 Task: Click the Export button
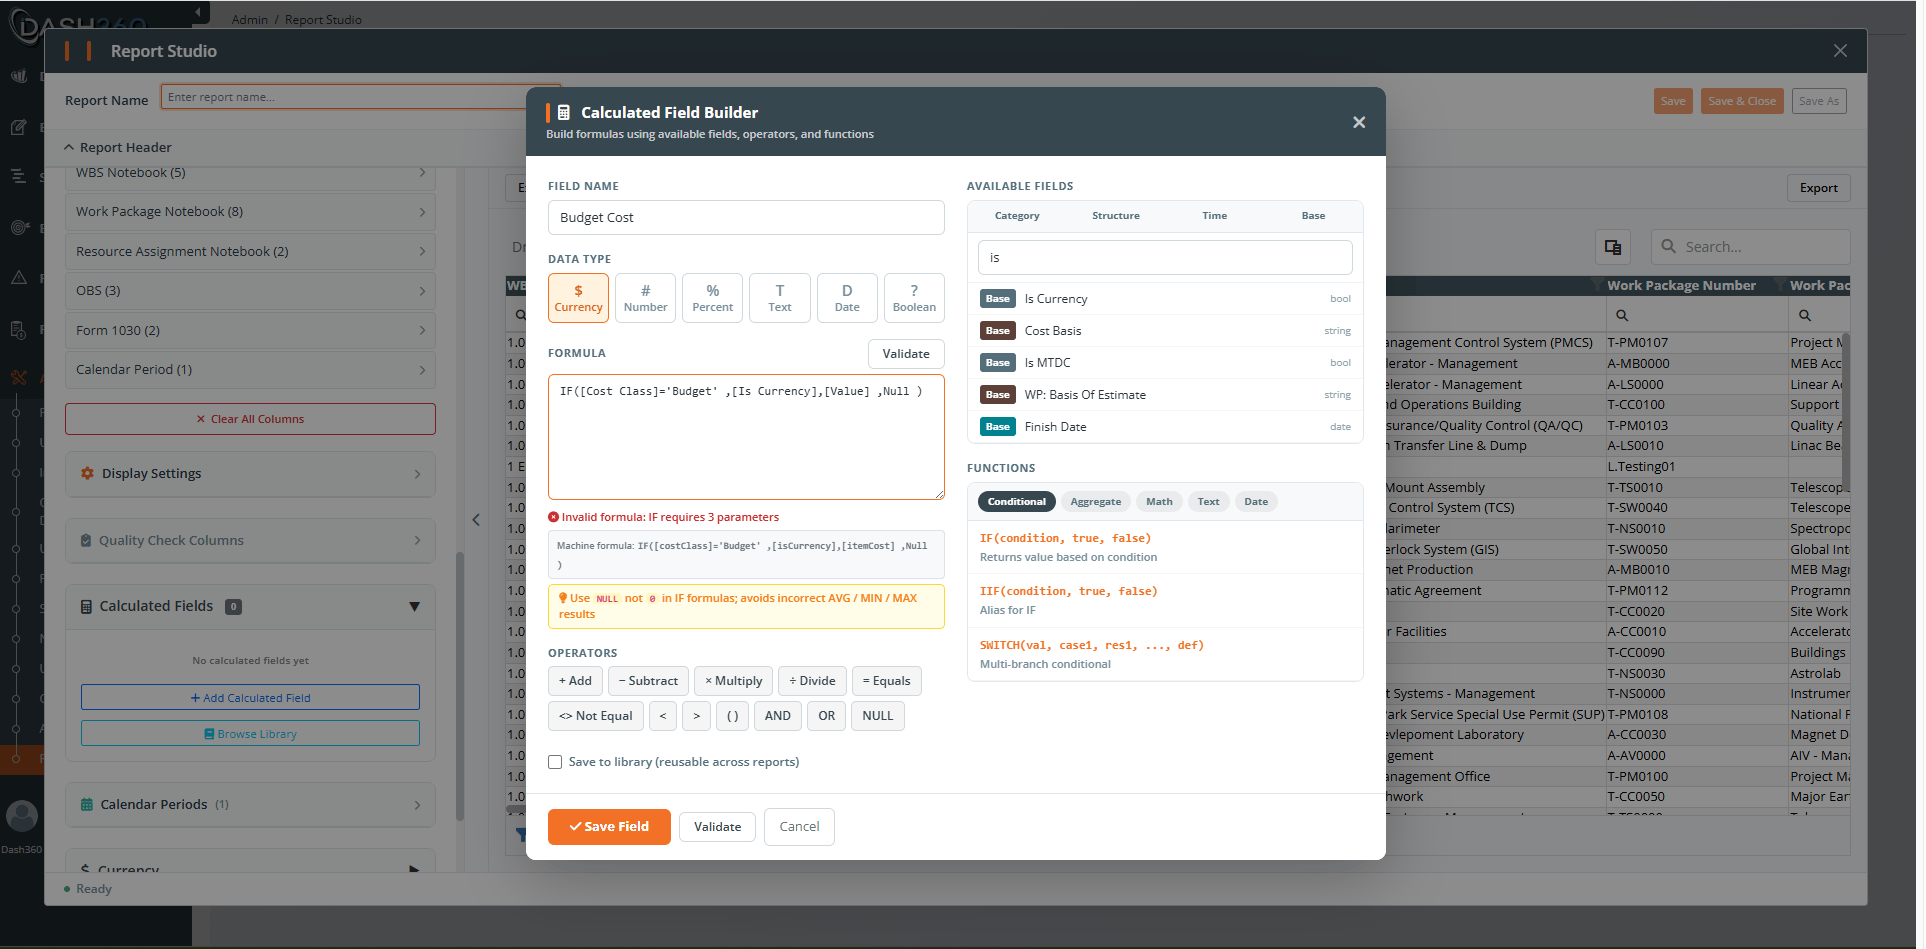pyautogui.click(x=1818, y=188)
